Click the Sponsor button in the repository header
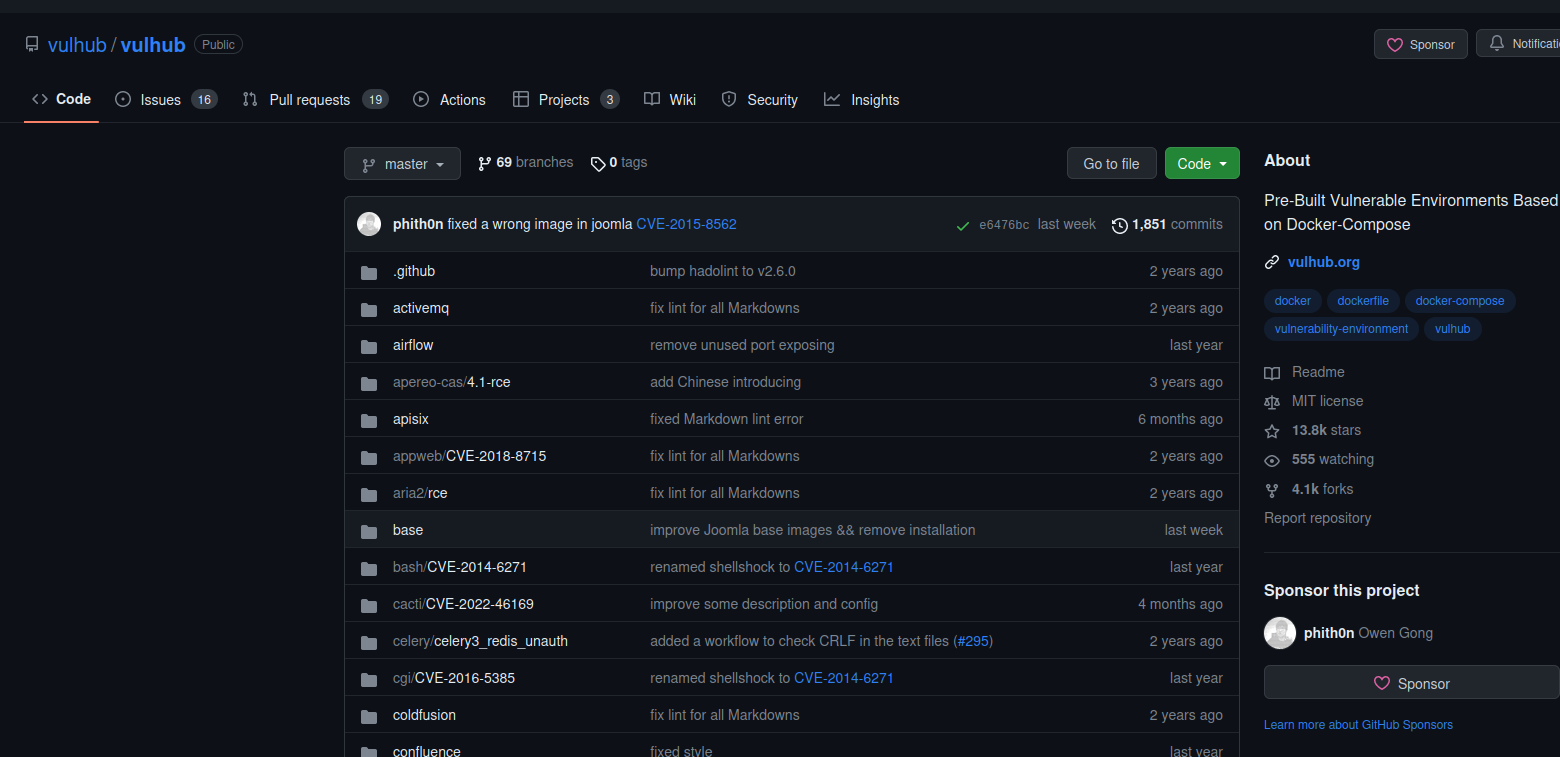Screen dimensions: 1560x757 pyautogui.click(x=1421, y=44)
